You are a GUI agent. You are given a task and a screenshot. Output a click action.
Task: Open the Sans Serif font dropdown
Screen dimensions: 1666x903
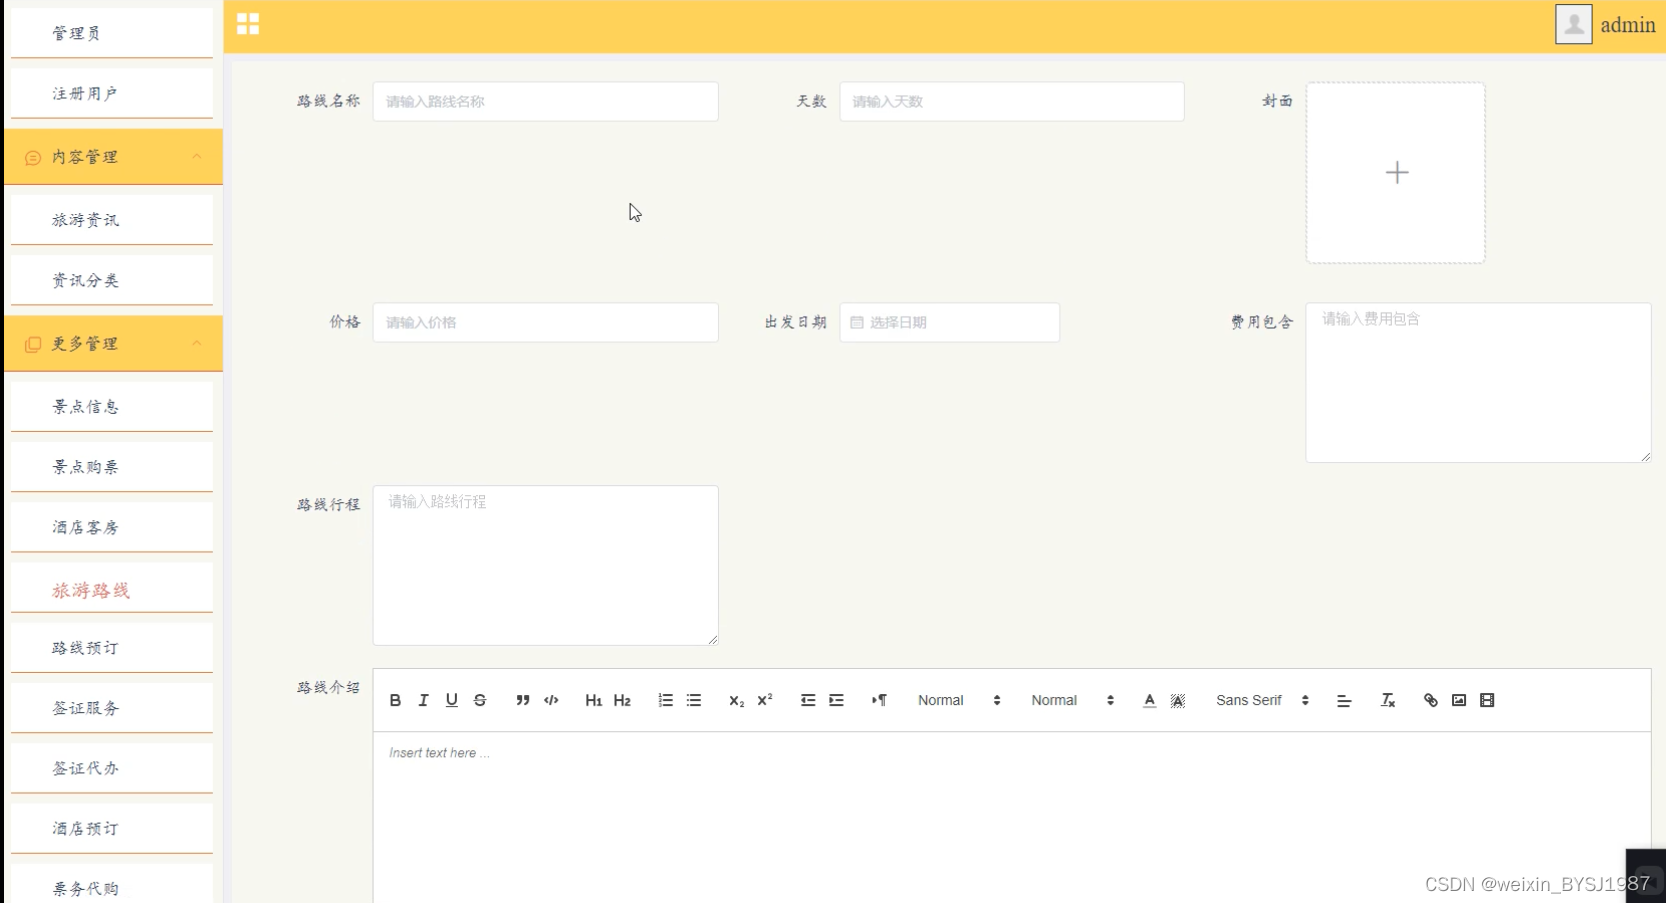coord(1262,700)
